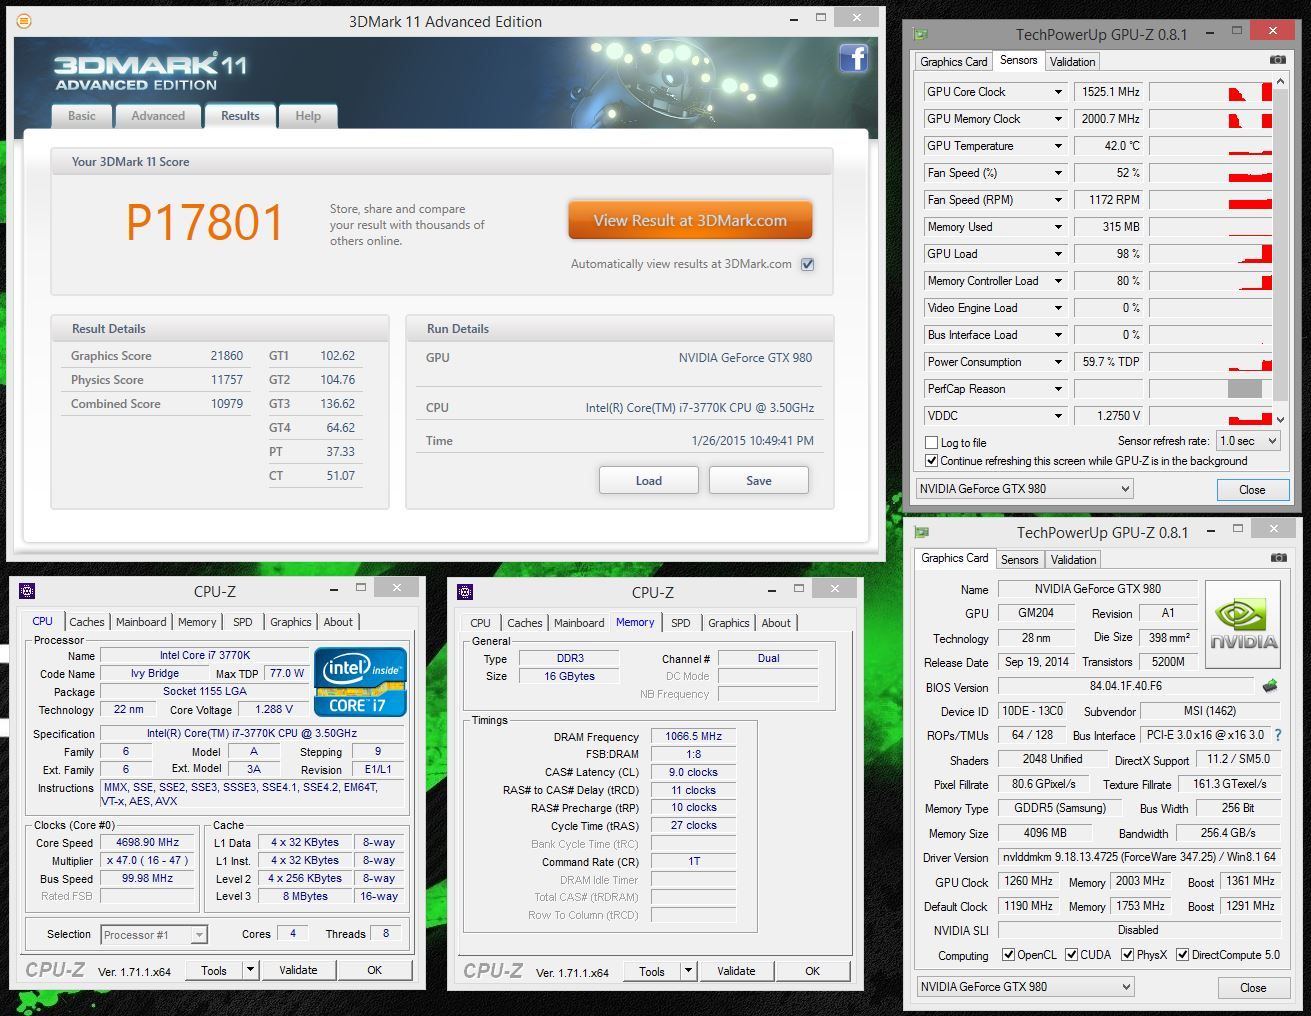The image size is (1311, 1016).
Task: Toggle the CUDA checkbox in GPU-Z
Action: click(1071, 955)
